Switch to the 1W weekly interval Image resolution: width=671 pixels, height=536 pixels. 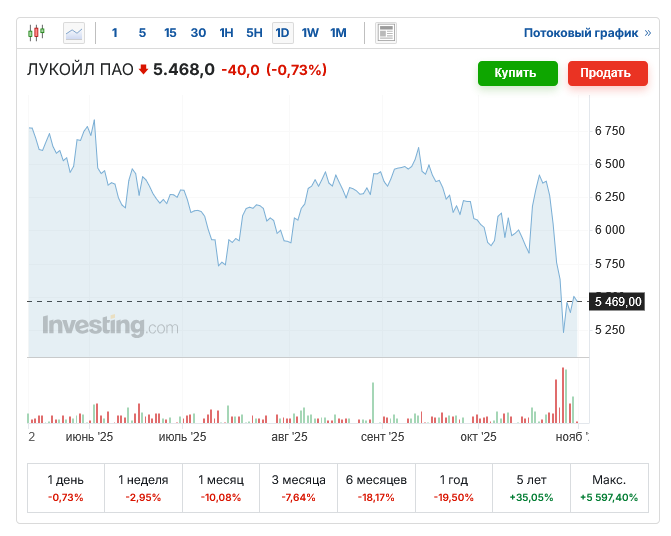coord(310,33)
